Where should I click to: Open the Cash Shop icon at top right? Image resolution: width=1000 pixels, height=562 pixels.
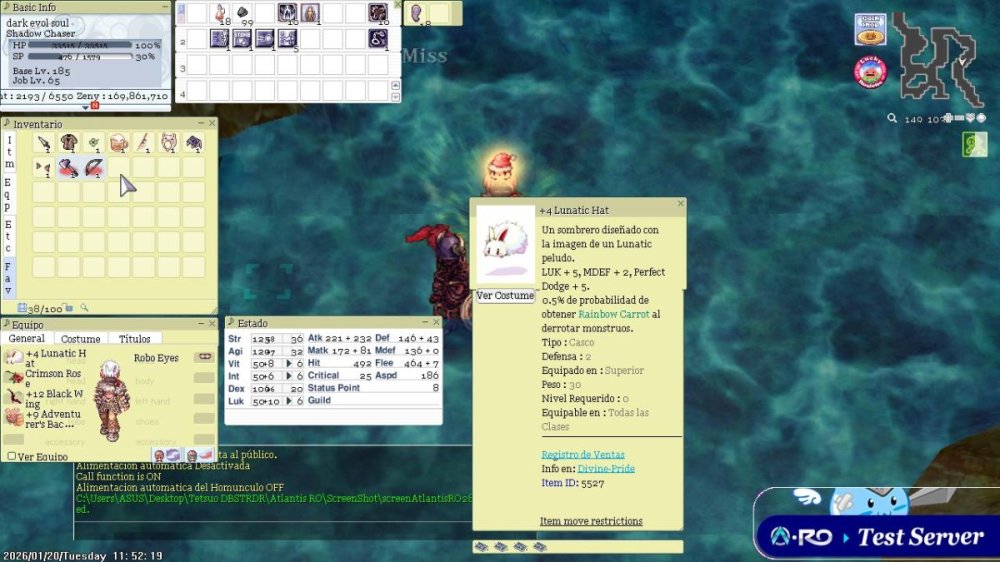(871, 29)
